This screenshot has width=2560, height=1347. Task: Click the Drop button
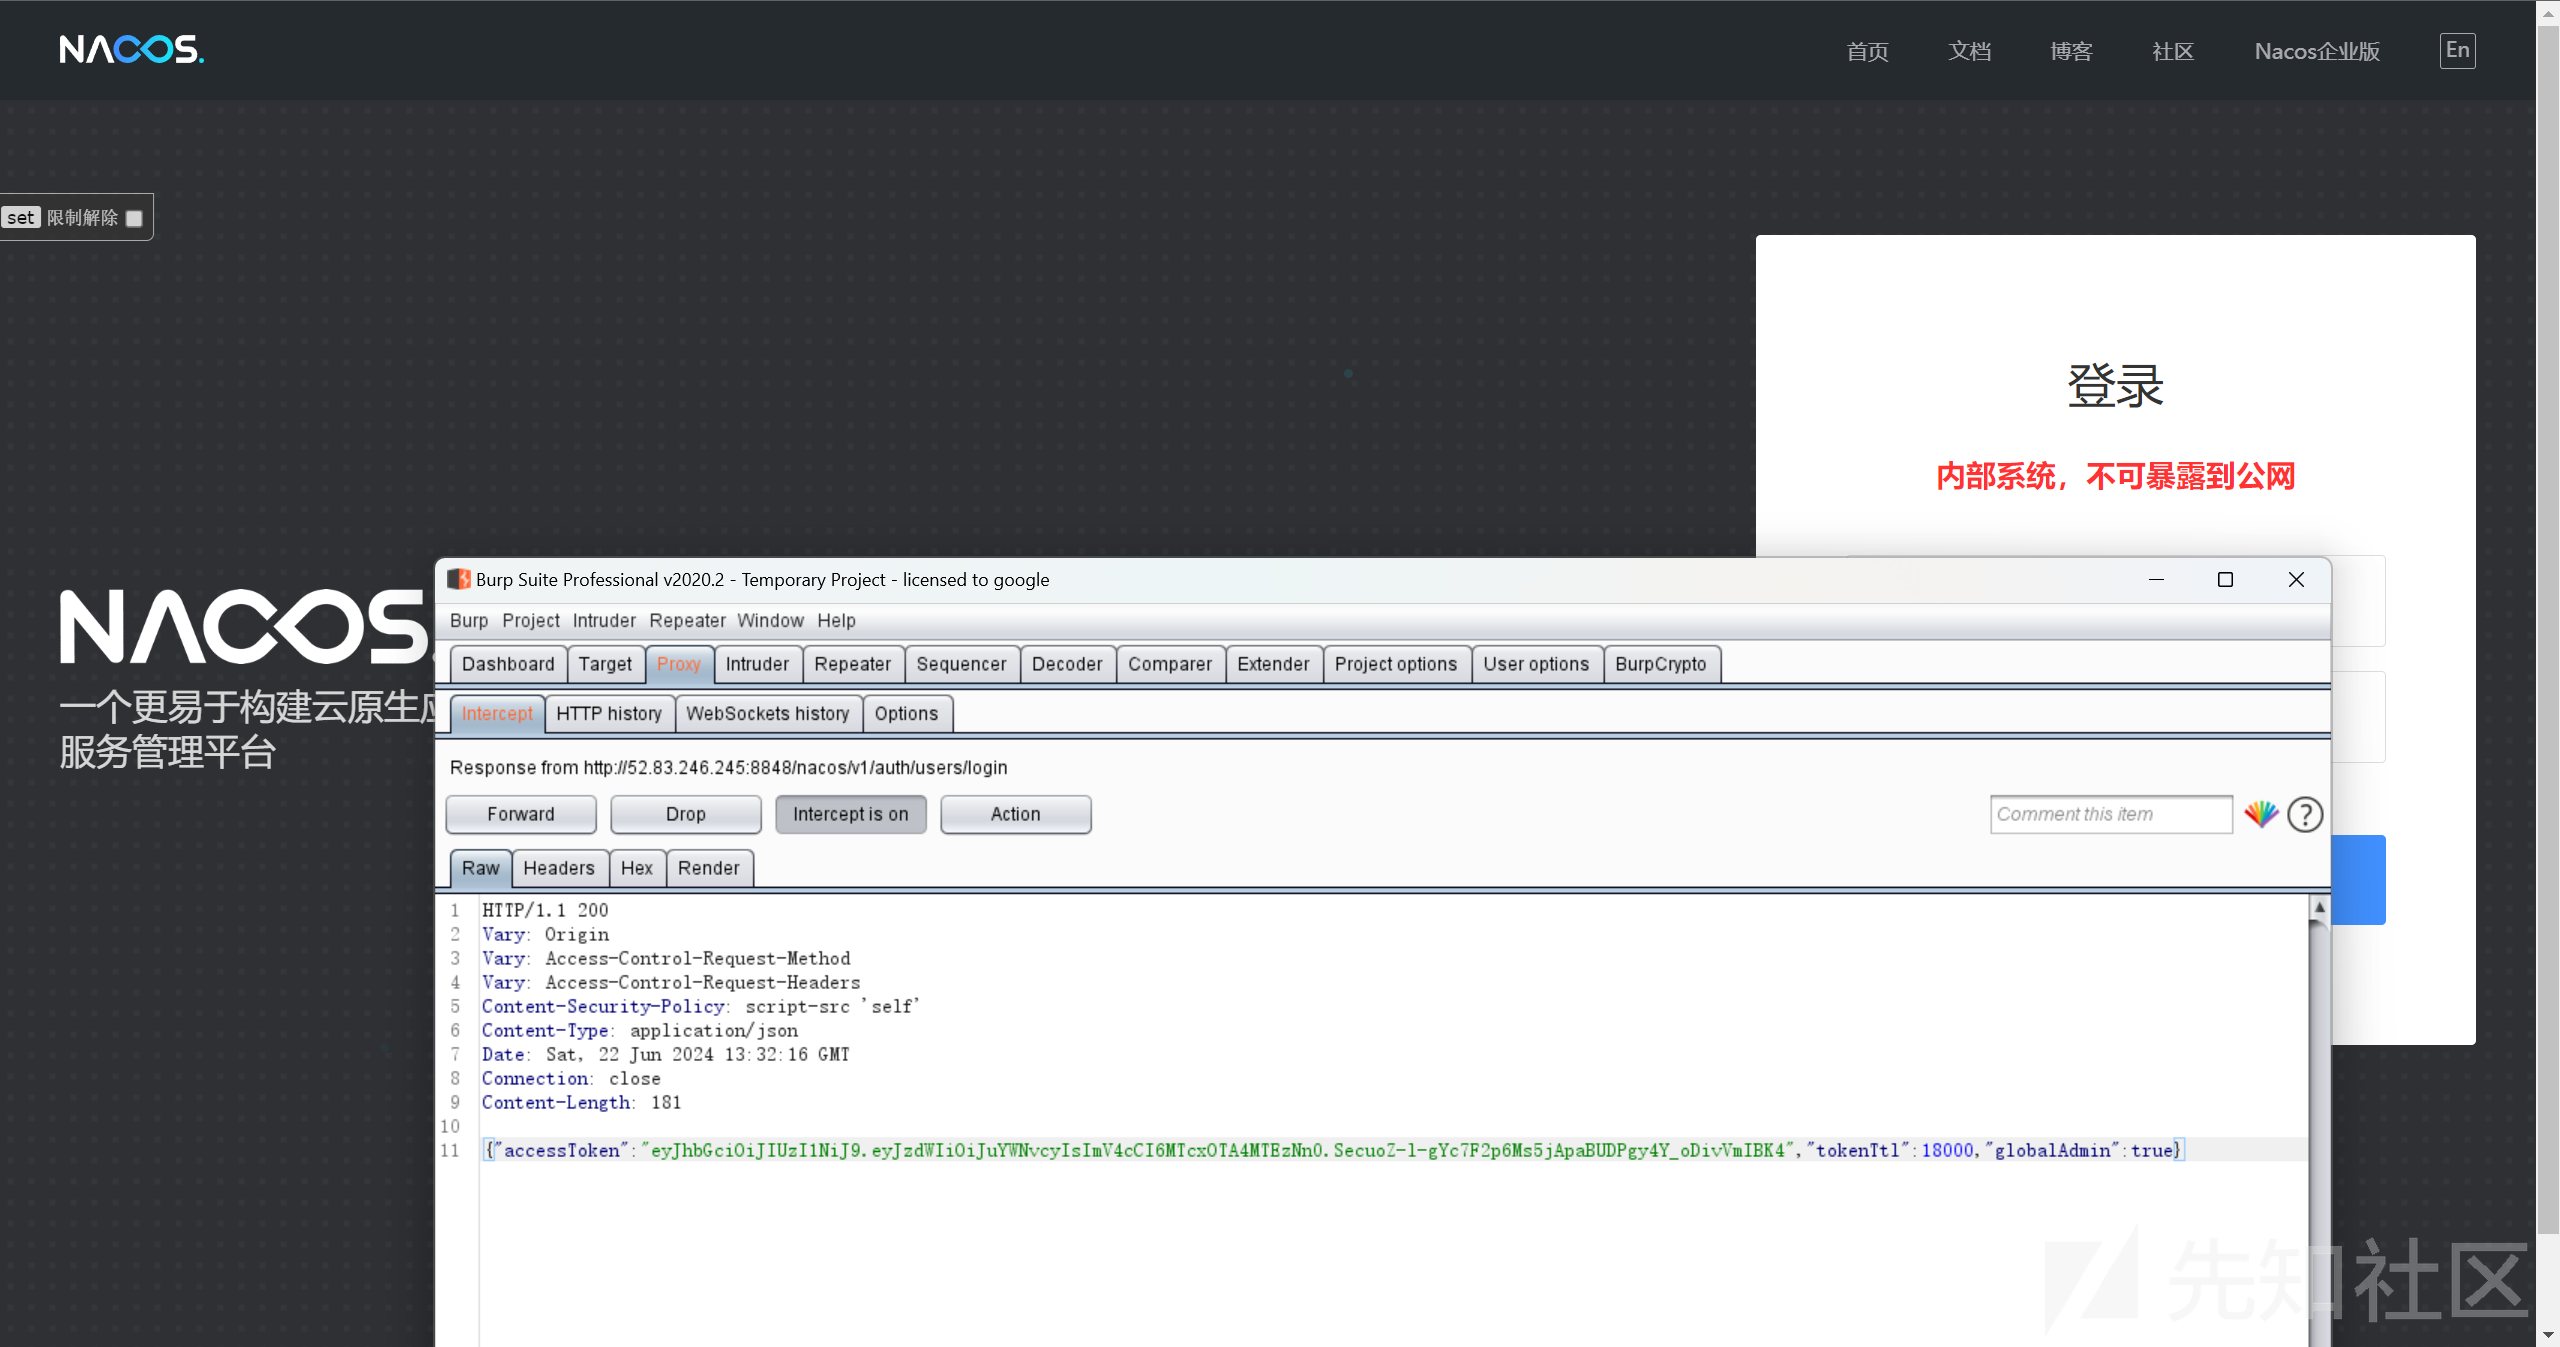click(686, 814)
